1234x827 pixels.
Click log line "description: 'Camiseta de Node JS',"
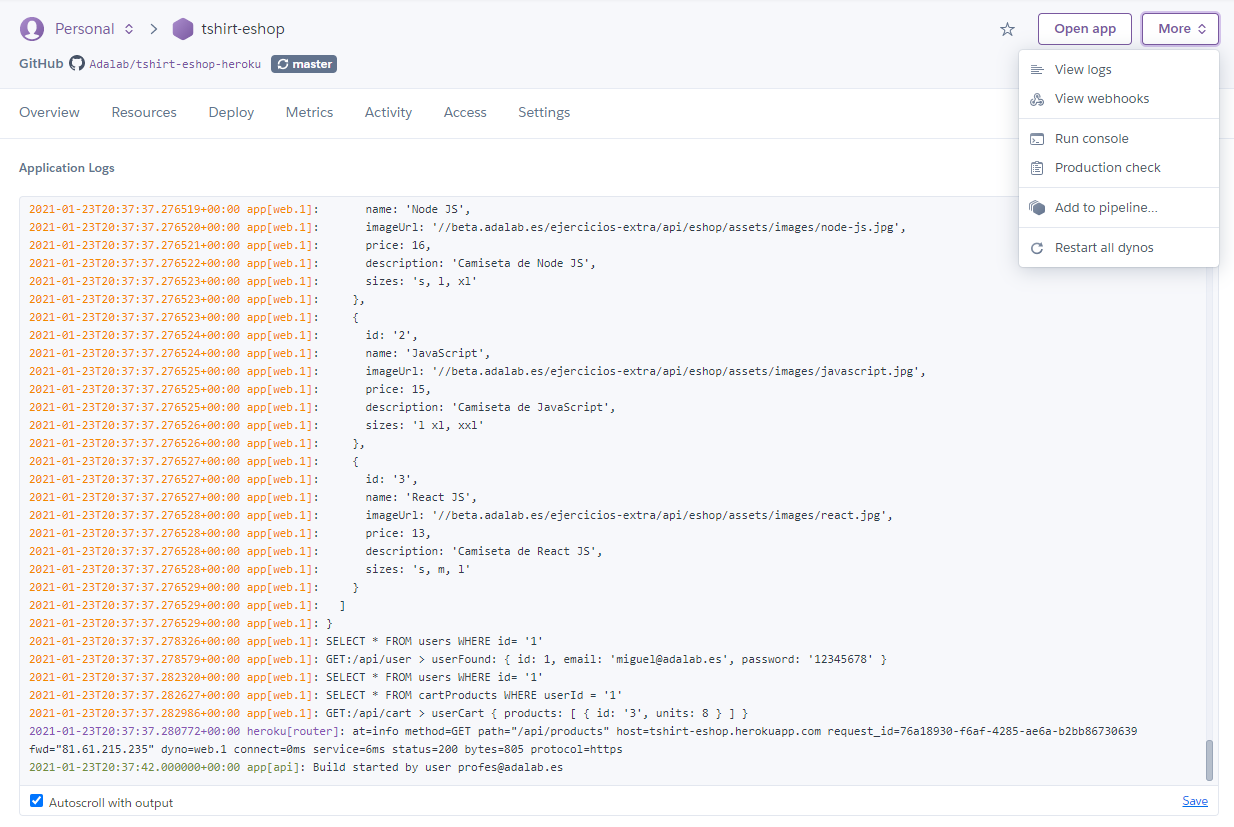(480, 264)
